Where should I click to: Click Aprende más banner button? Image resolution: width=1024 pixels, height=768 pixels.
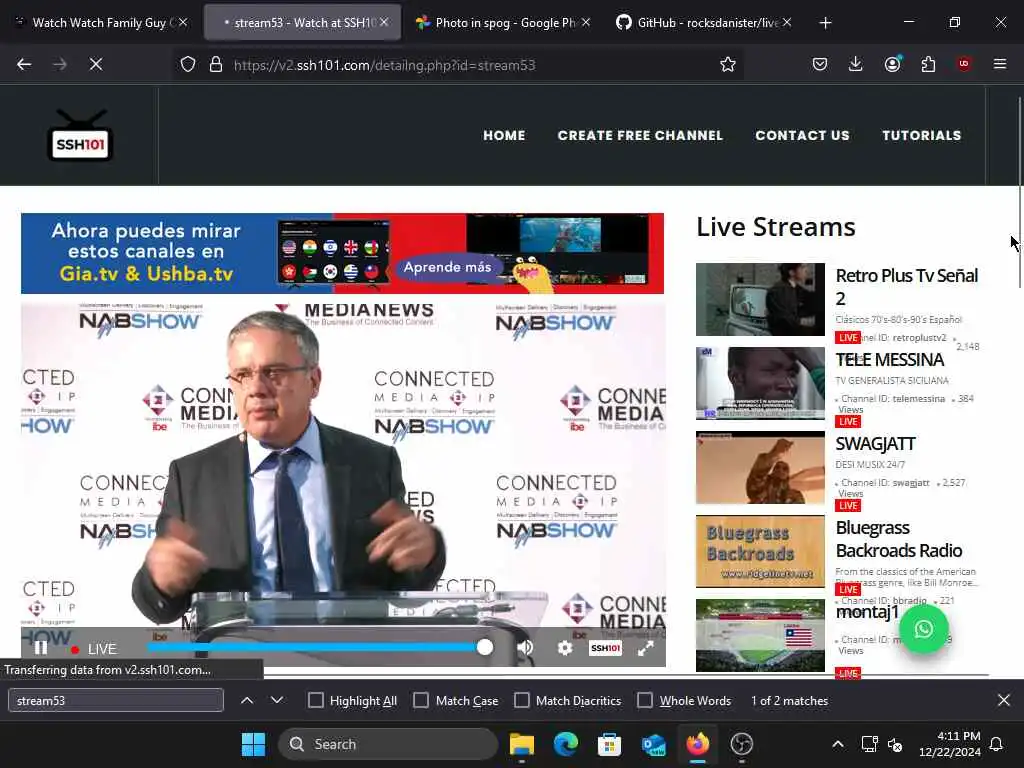[447, 267]
